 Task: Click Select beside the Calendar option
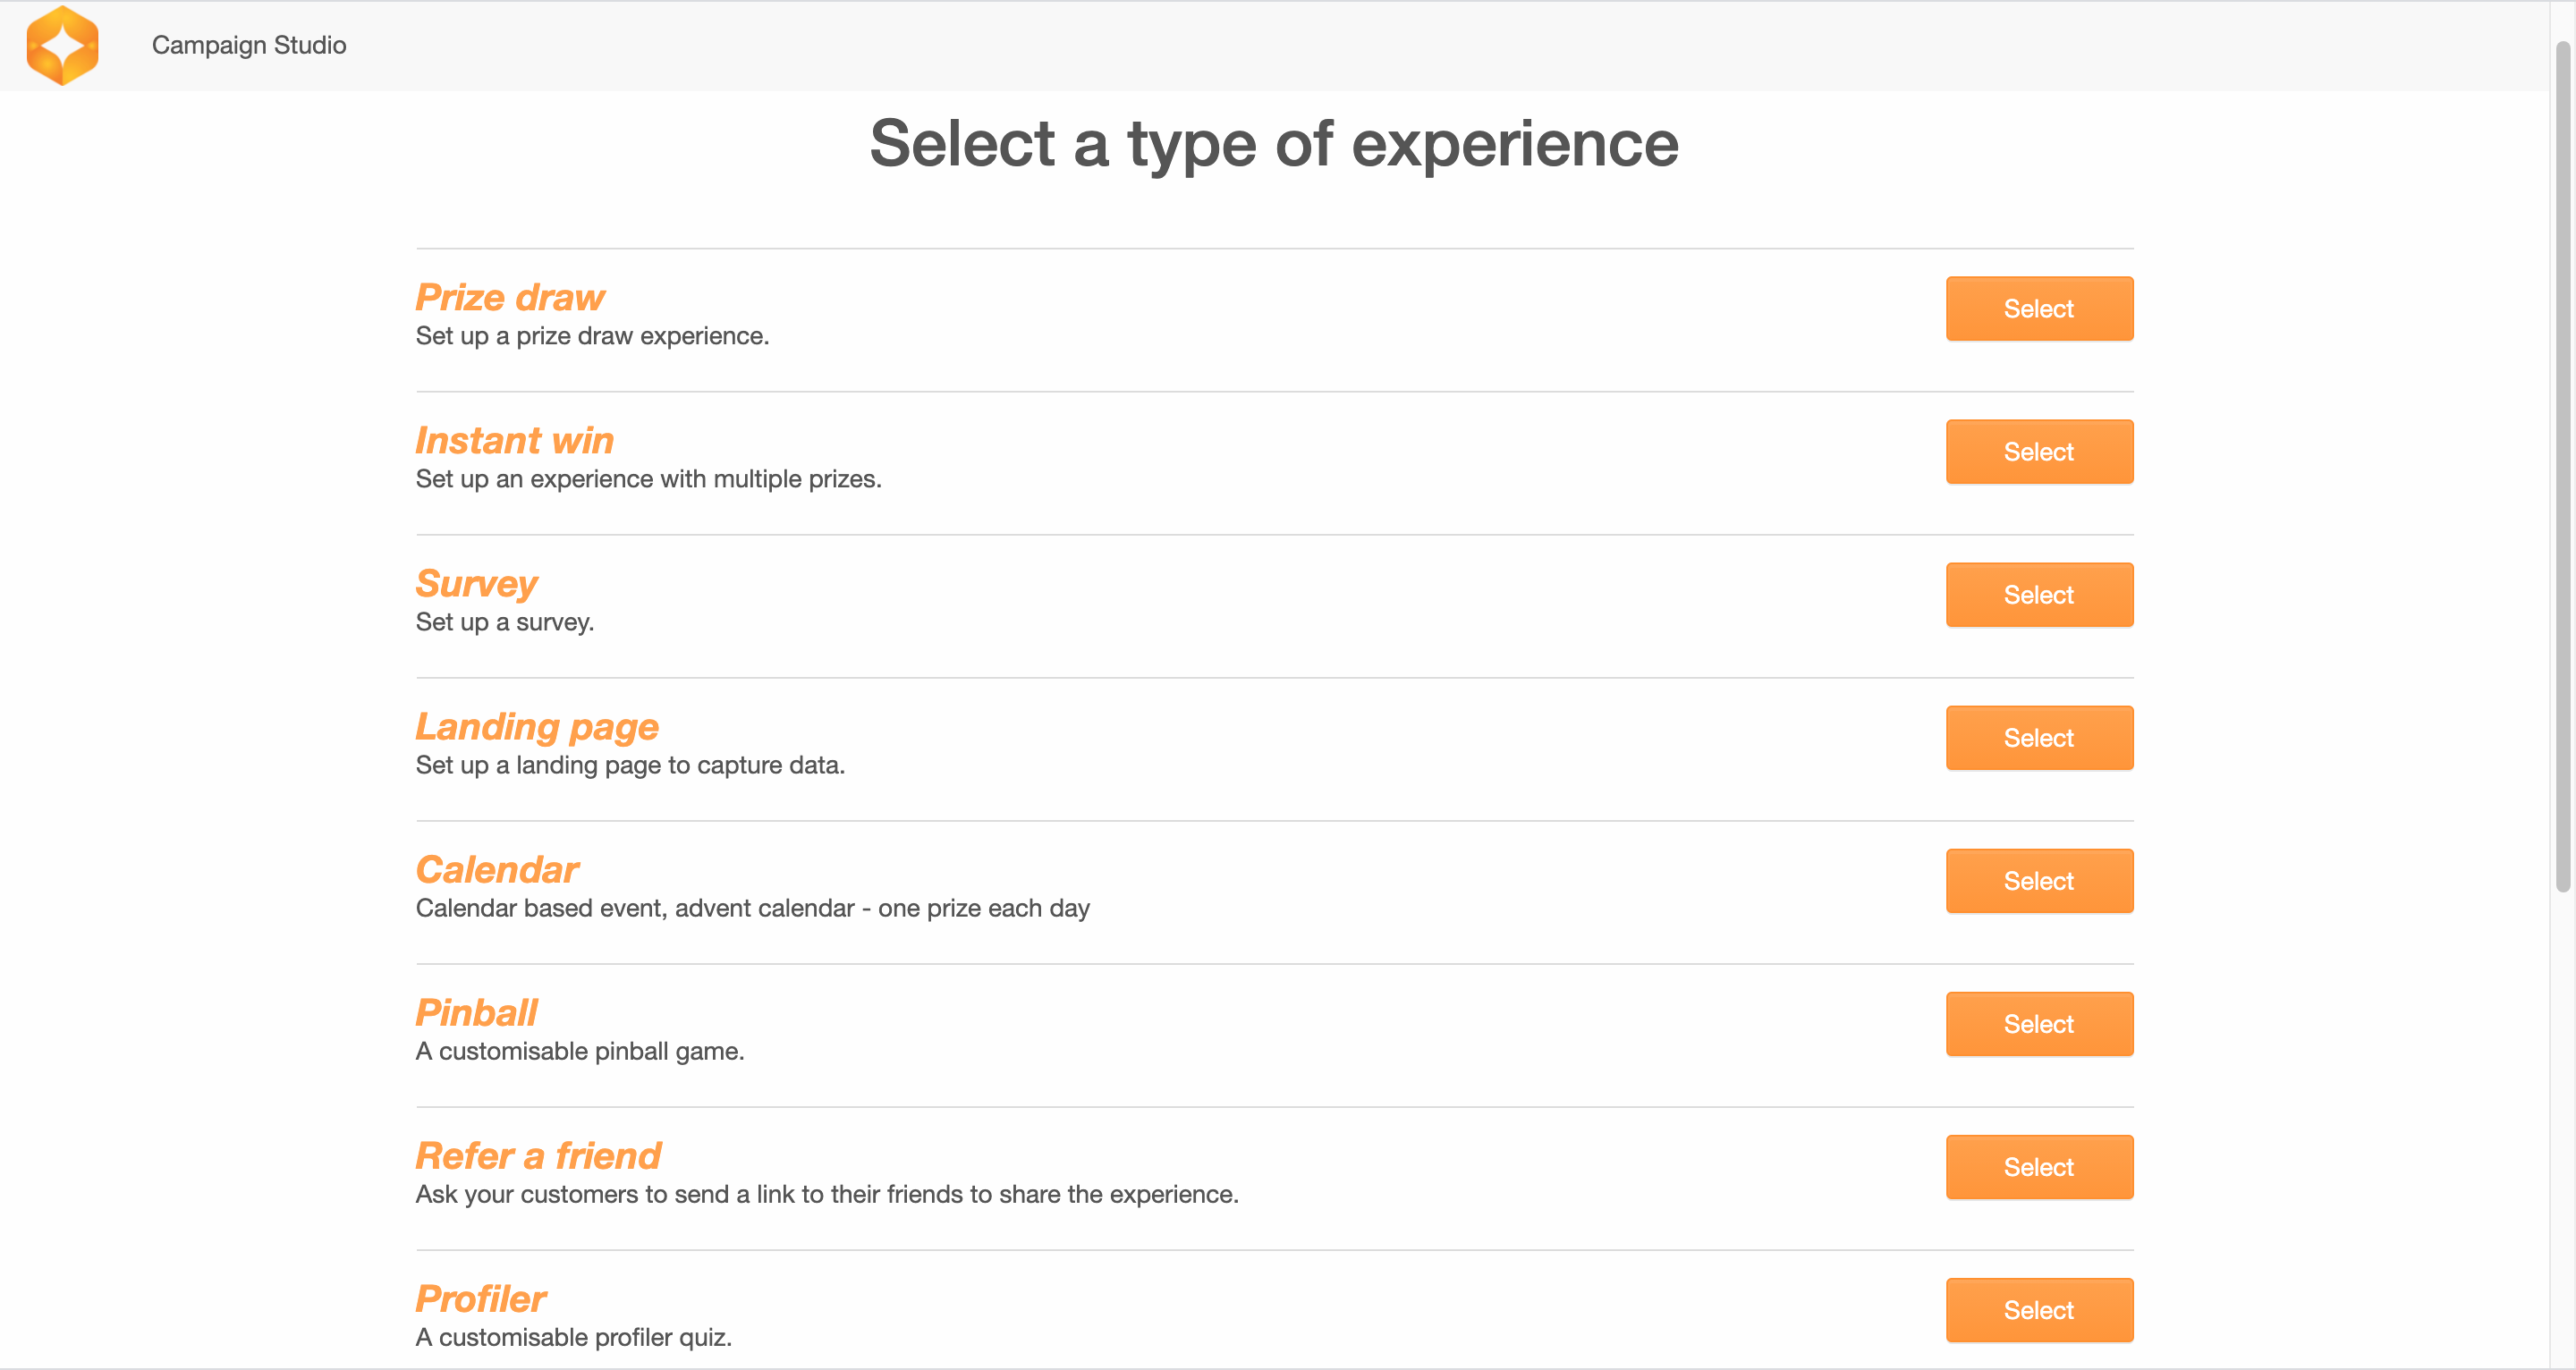click(2038, 881)
